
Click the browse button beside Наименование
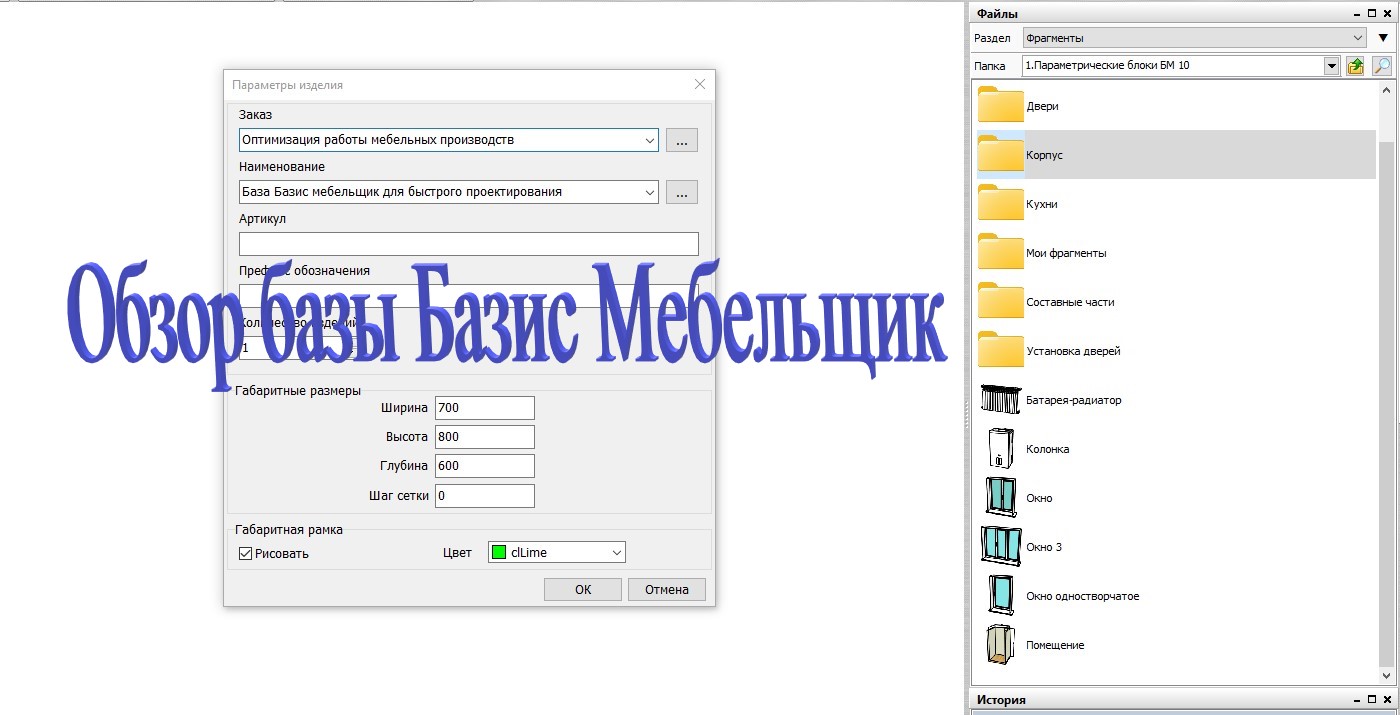coord(682,193)
